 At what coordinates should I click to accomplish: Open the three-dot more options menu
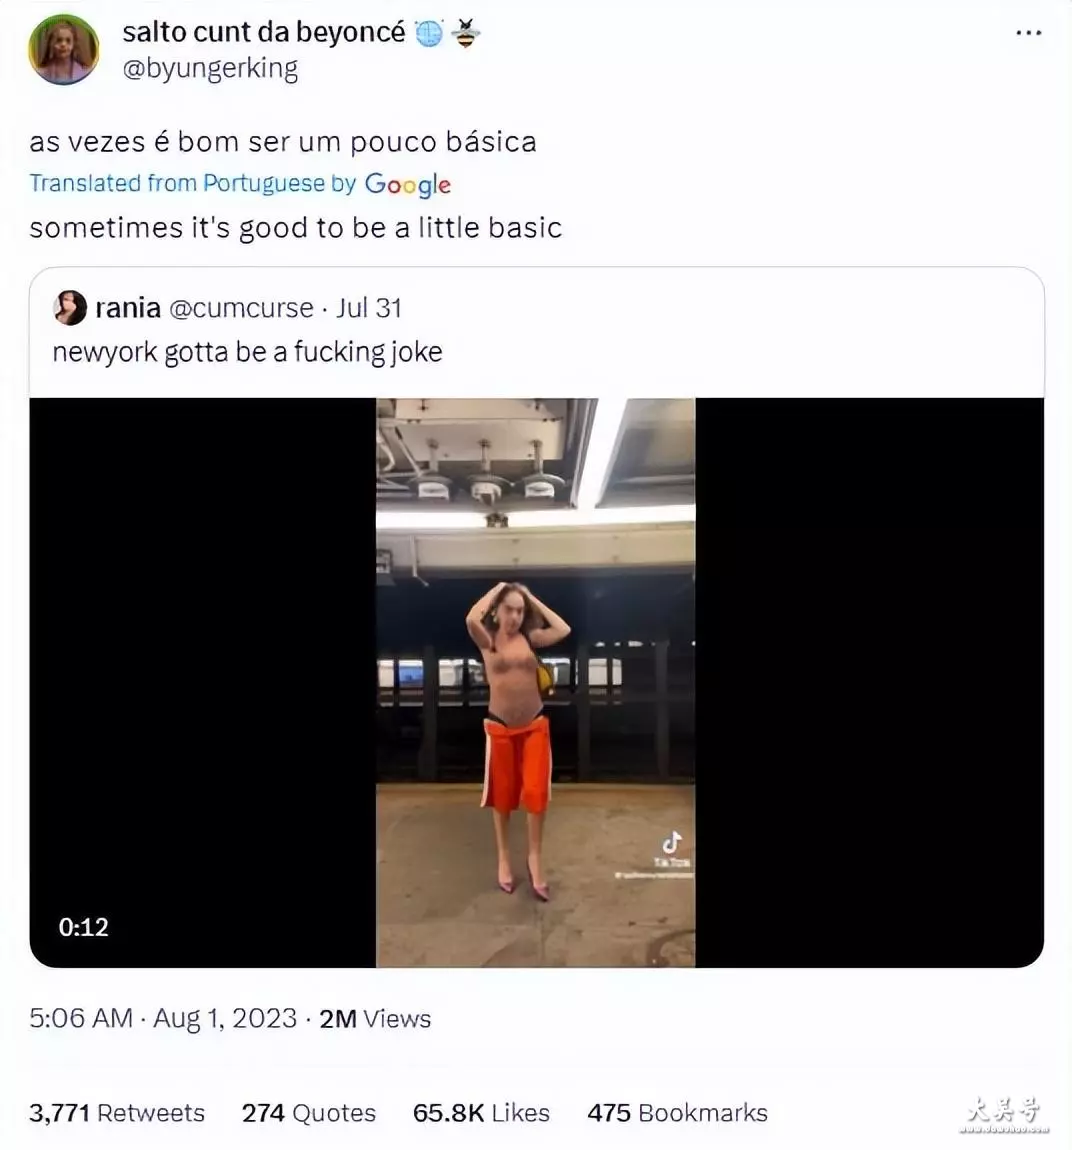click(x=1029, y=33)
